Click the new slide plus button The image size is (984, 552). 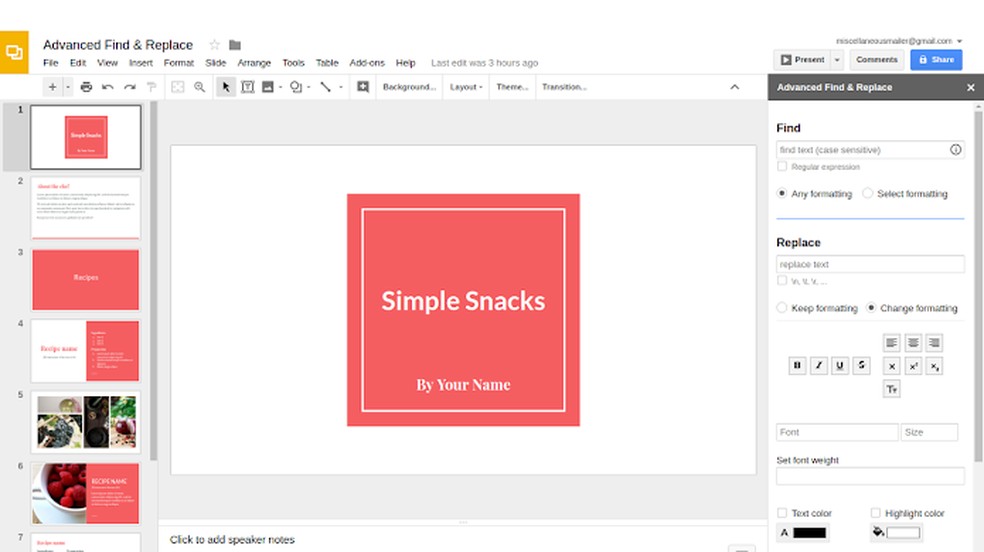pyautogui.click(x=53, y=87)
